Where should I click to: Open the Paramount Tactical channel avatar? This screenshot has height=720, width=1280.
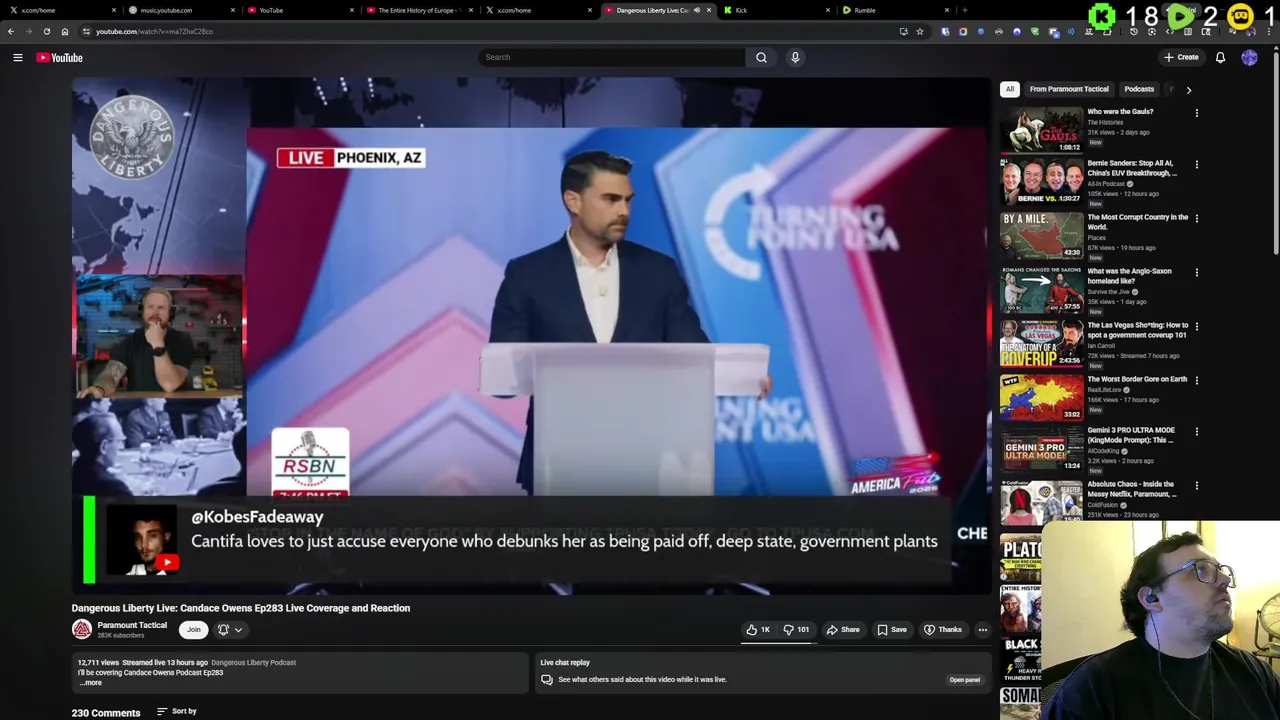pos(82,629)
